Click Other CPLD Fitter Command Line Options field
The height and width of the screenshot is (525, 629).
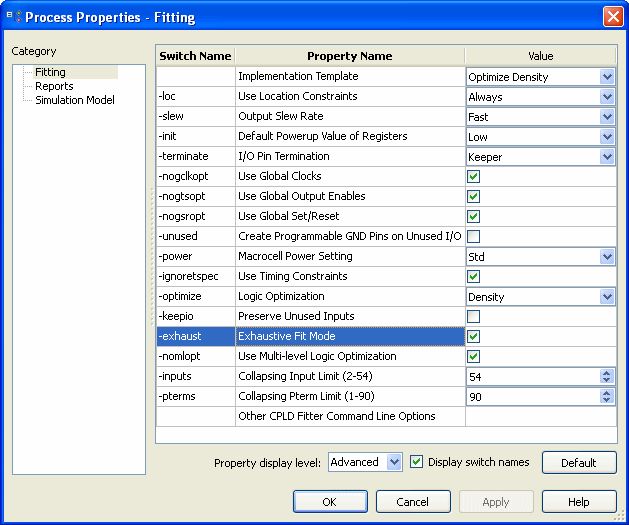point(540,416)
